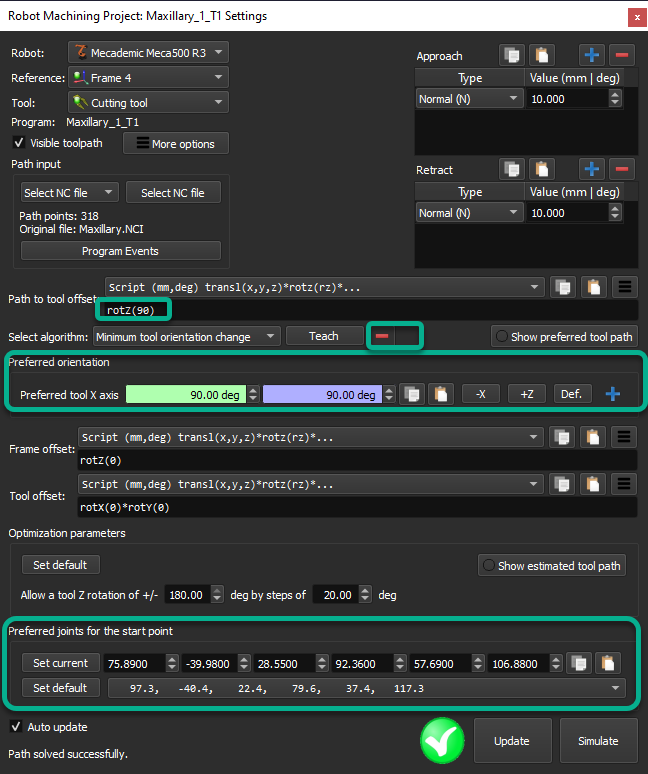Click the green checkmark status icon

(x=443, y=741)
